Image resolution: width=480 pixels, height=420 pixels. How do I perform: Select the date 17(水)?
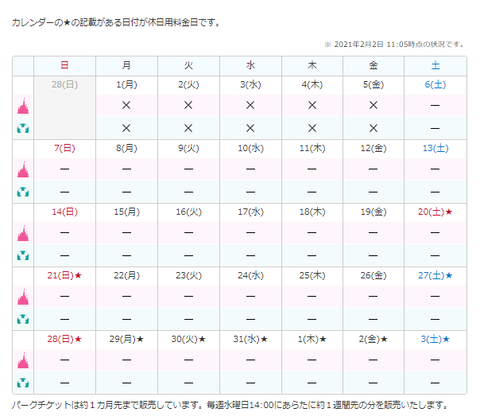[250, 212]
